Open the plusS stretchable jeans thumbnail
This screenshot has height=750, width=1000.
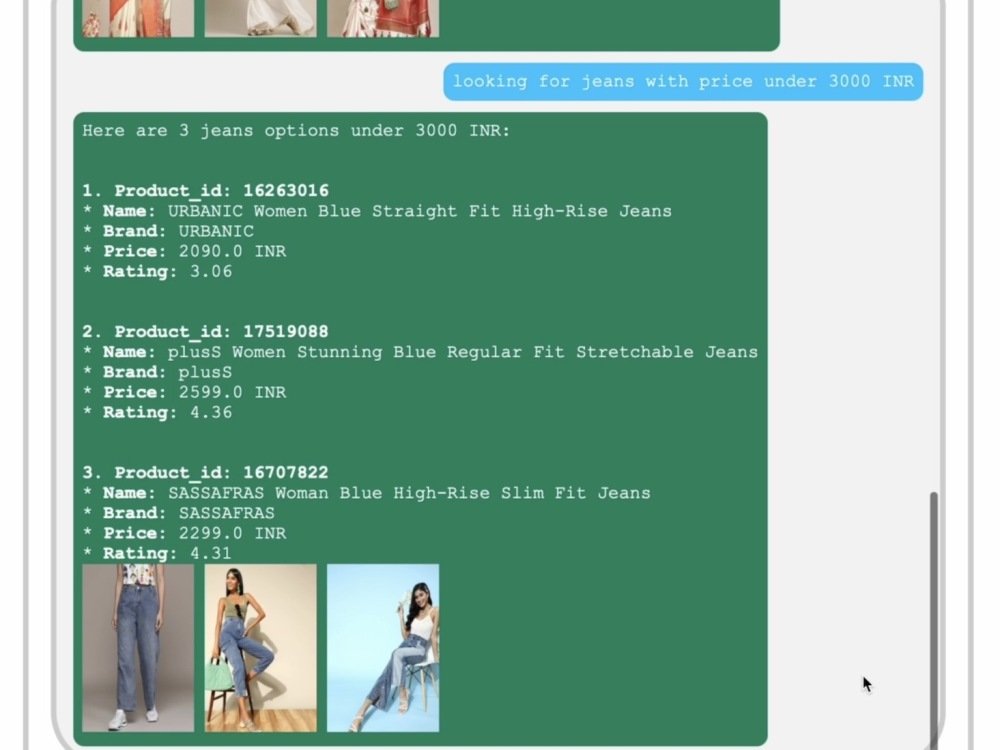click(x=260, y=647)
